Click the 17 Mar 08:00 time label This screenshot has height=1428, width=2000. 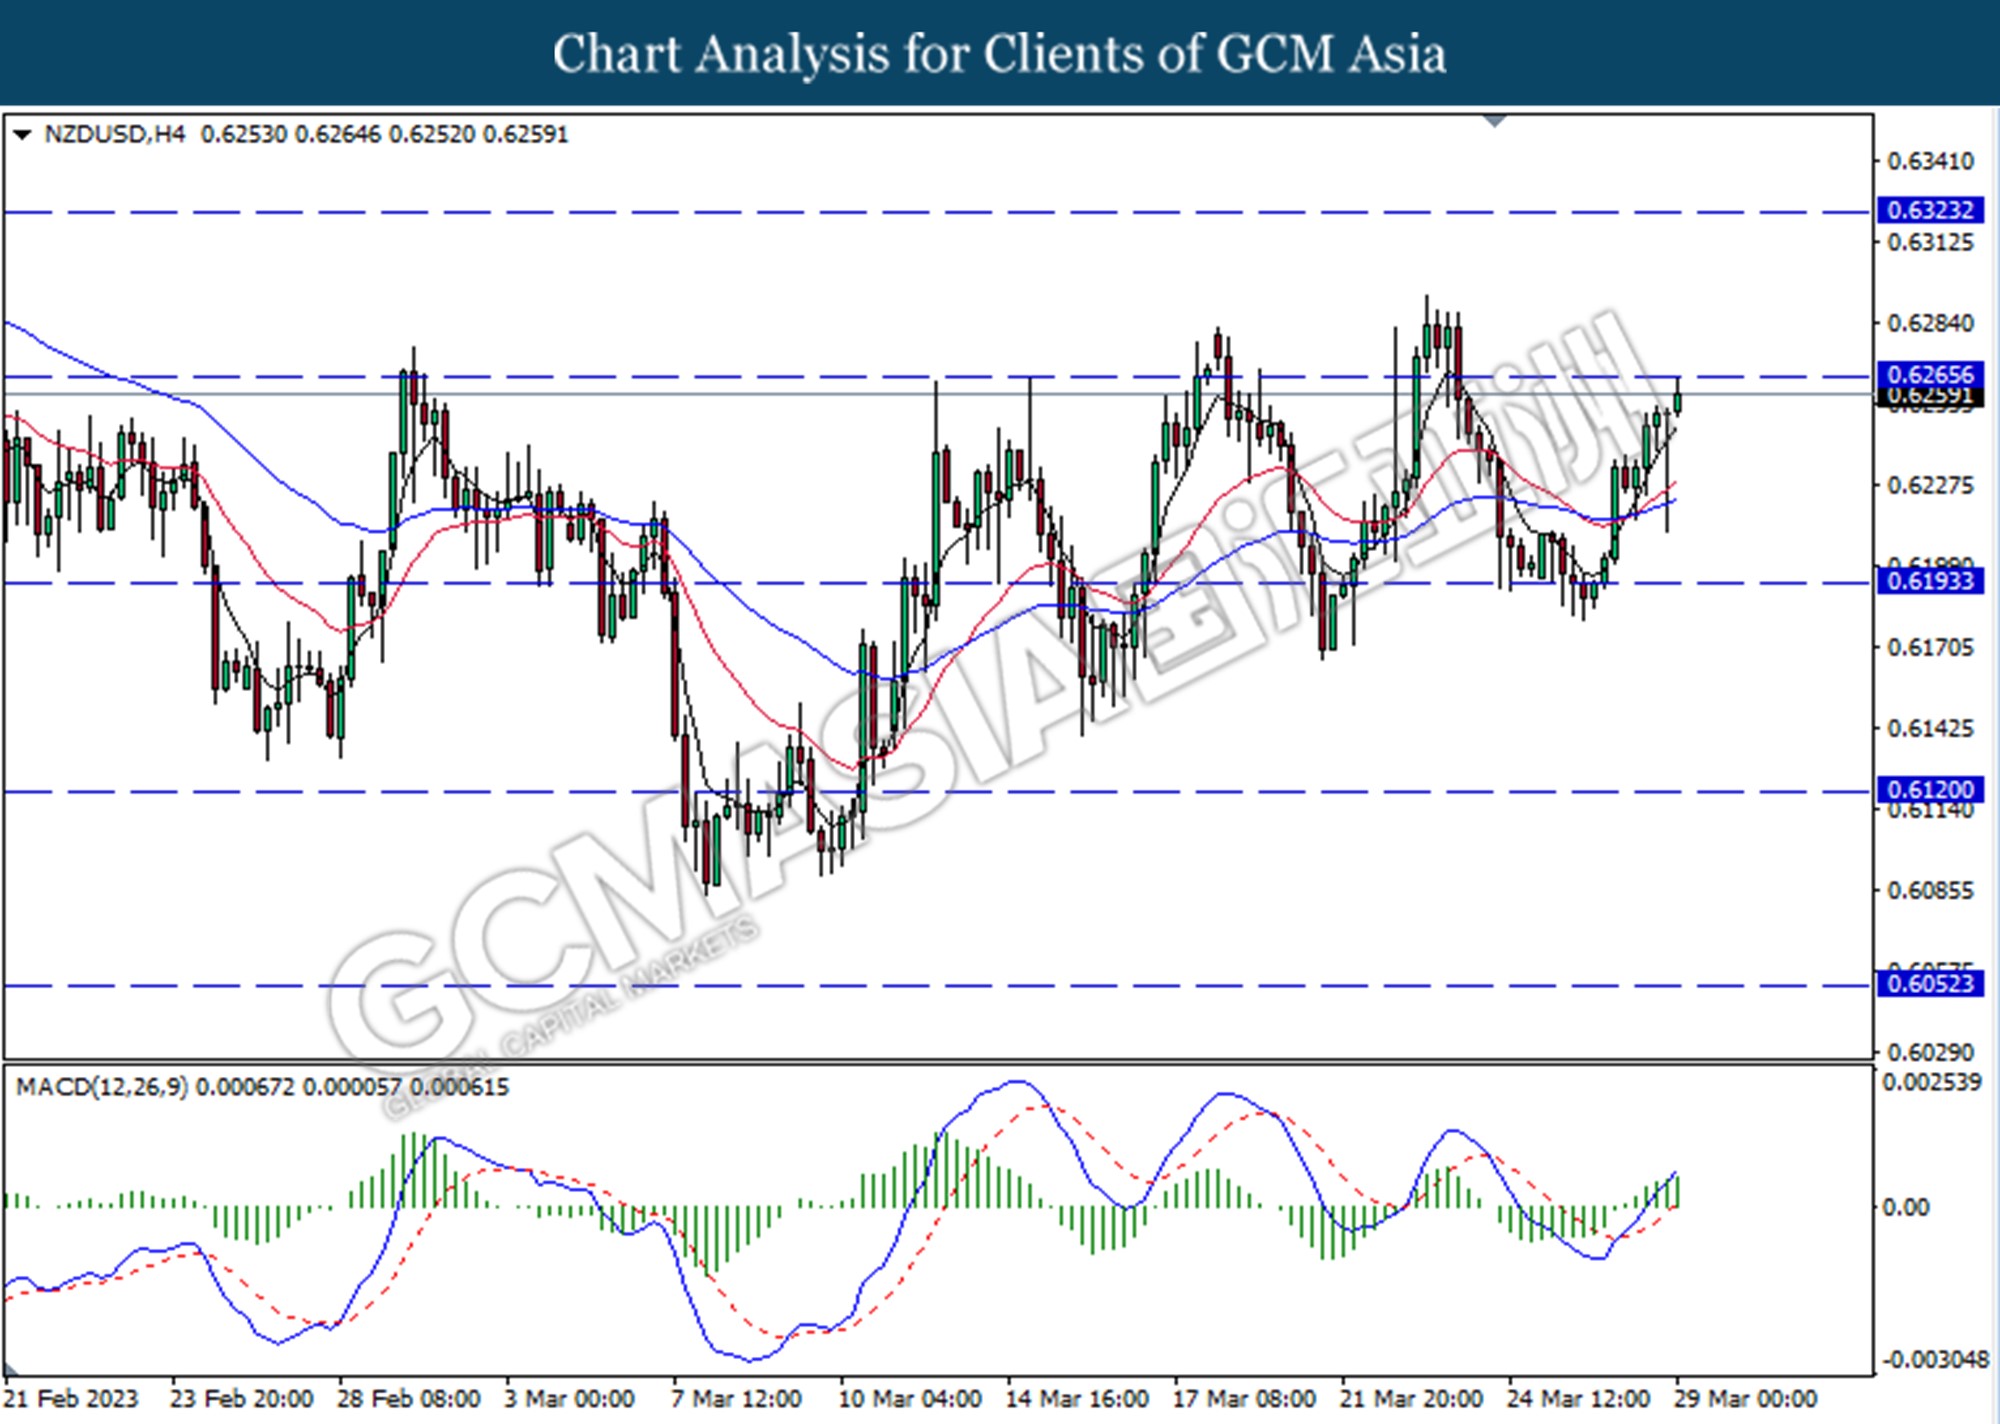pos(1244,1398)
